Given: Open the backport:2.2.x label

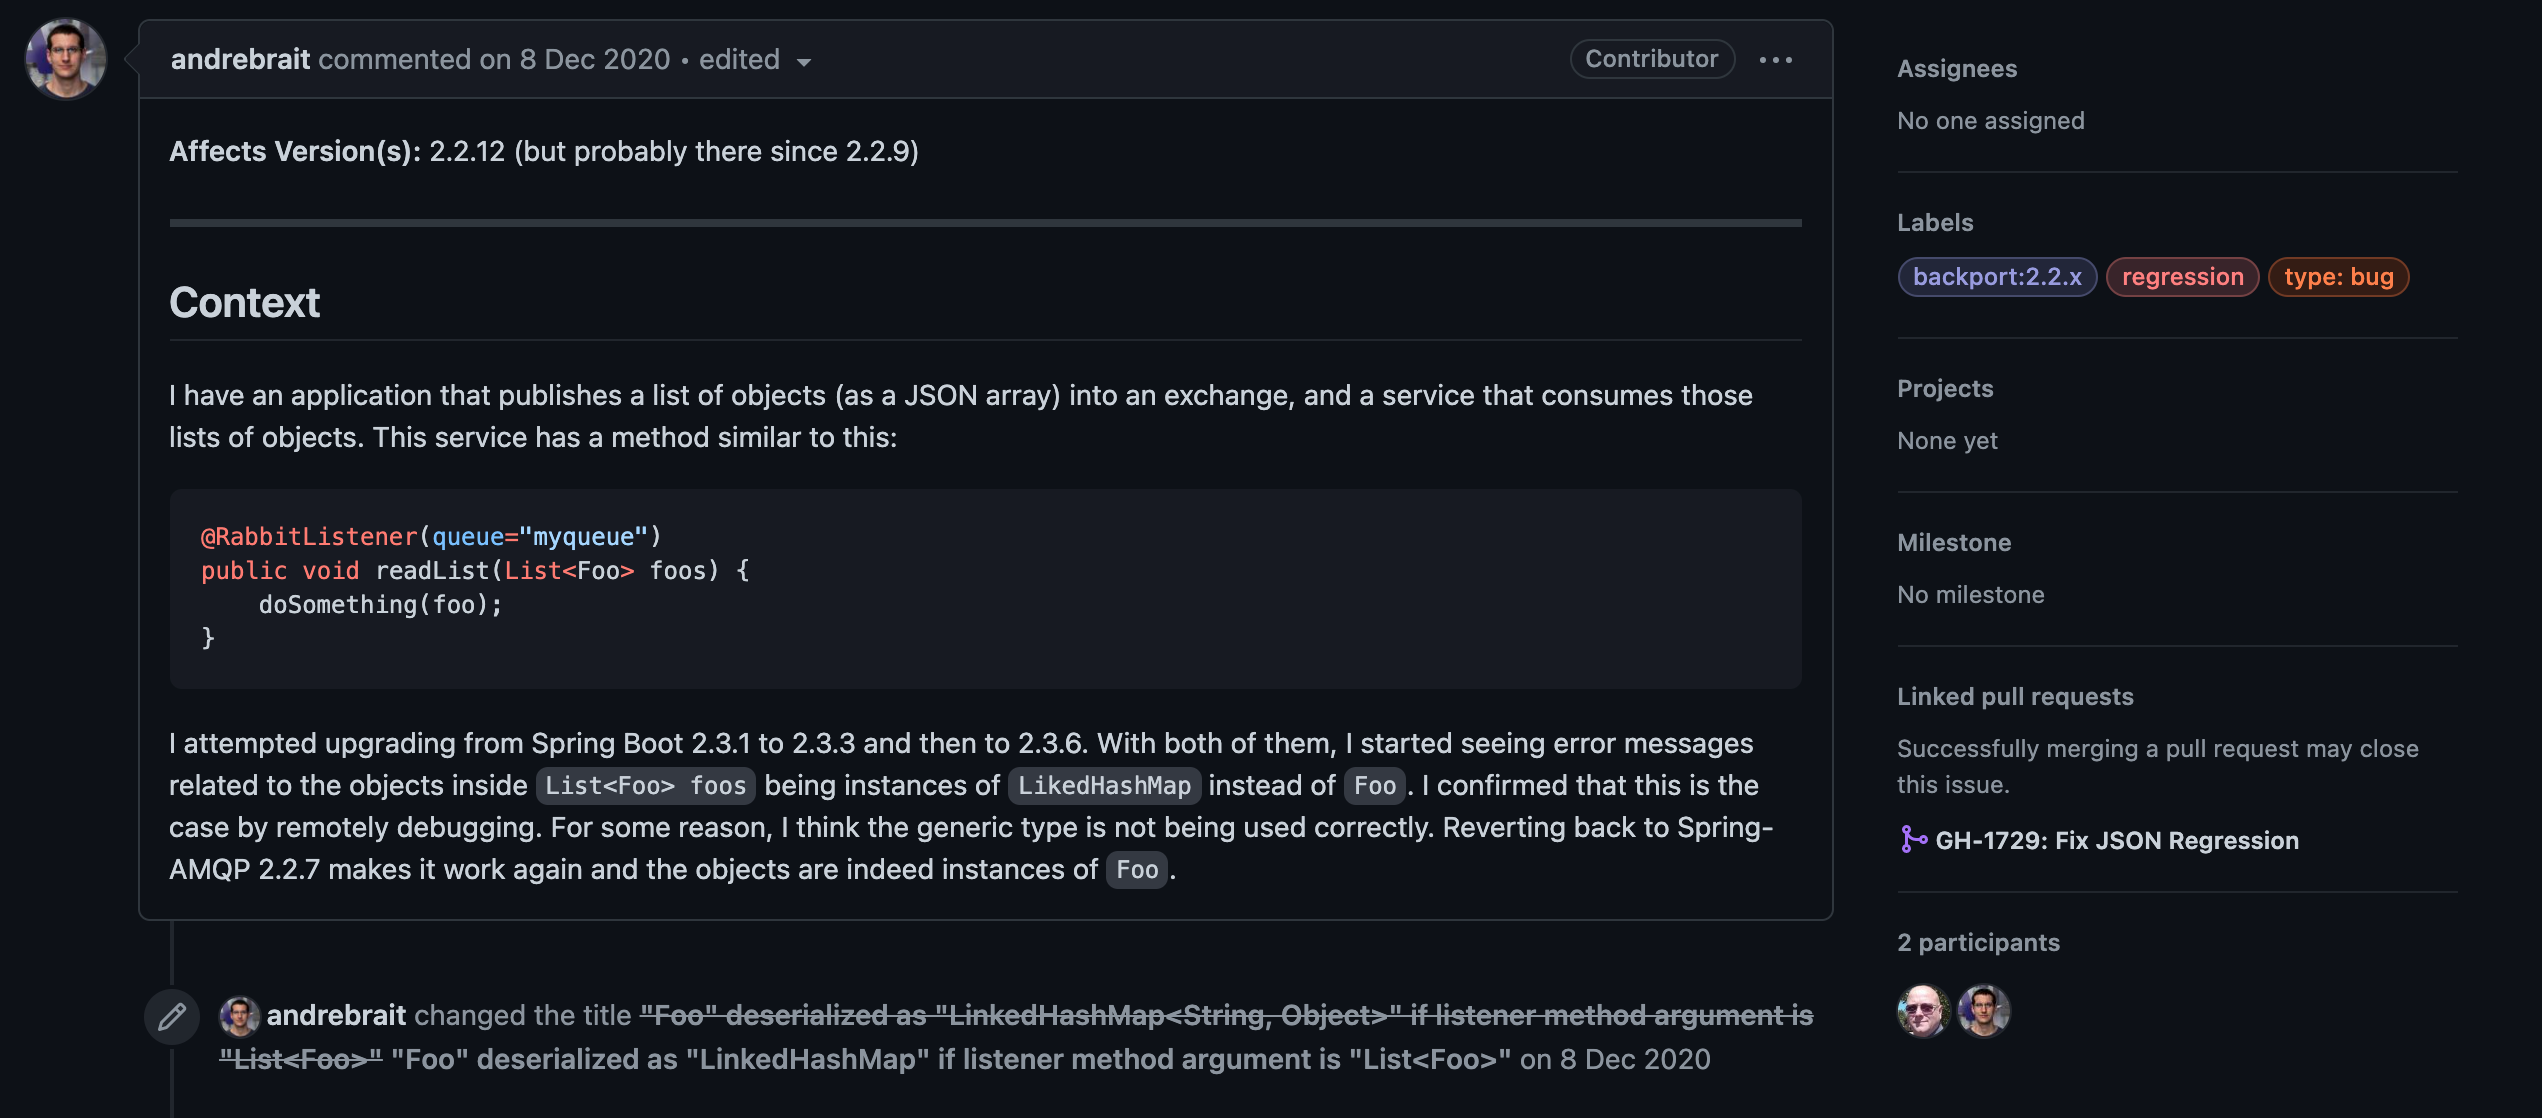Looking at the screenshot, I should tap(1997, 277).
